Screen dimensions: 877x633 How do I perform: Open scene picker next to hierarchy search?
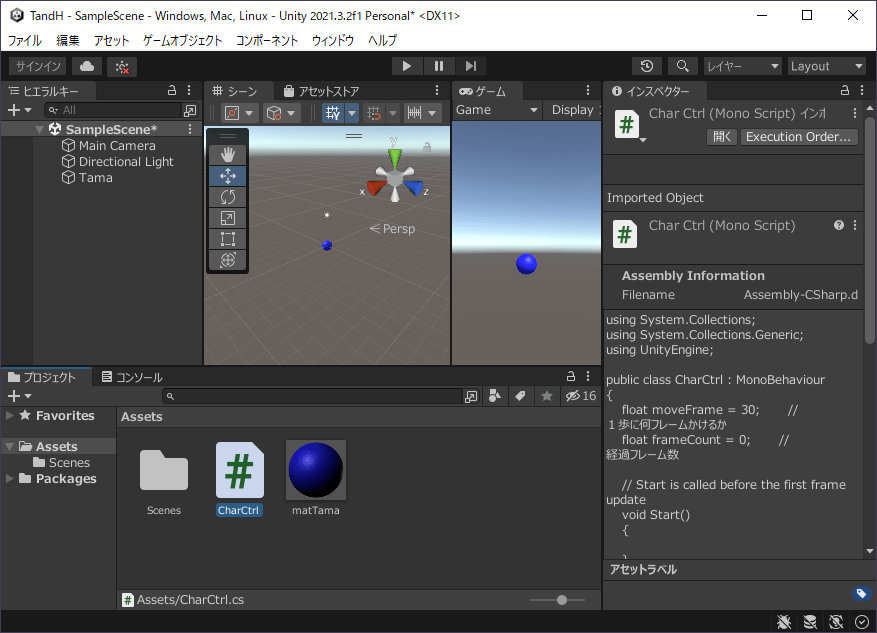coord(190,111)
